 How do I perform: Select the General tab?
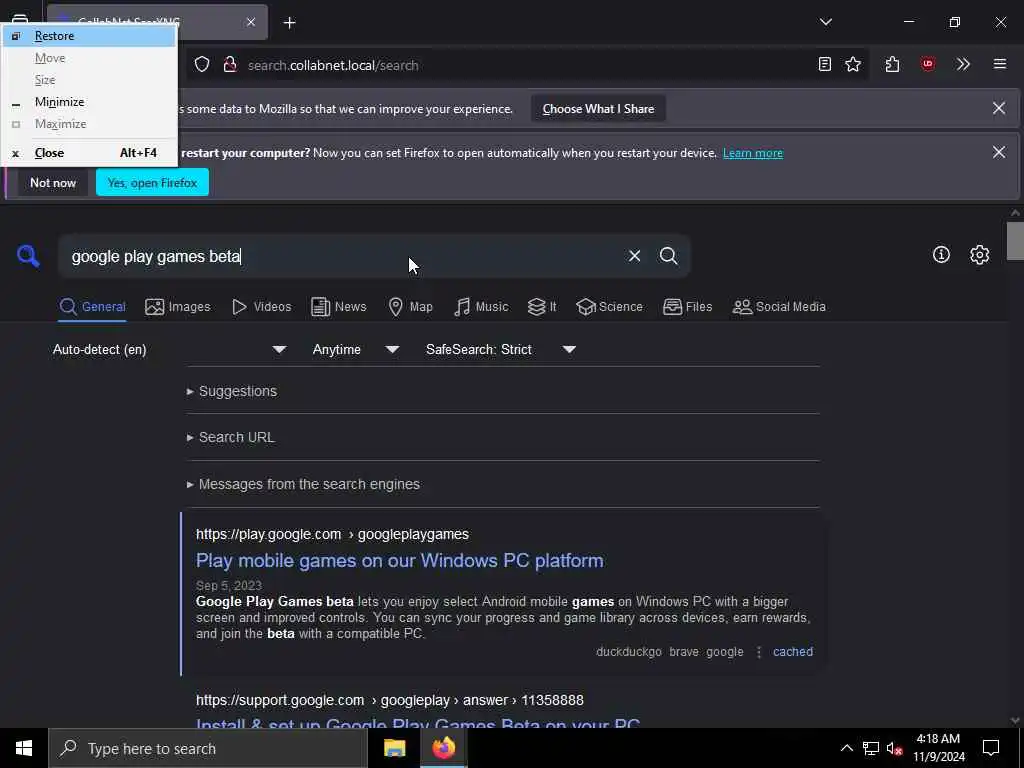(92, 307)
